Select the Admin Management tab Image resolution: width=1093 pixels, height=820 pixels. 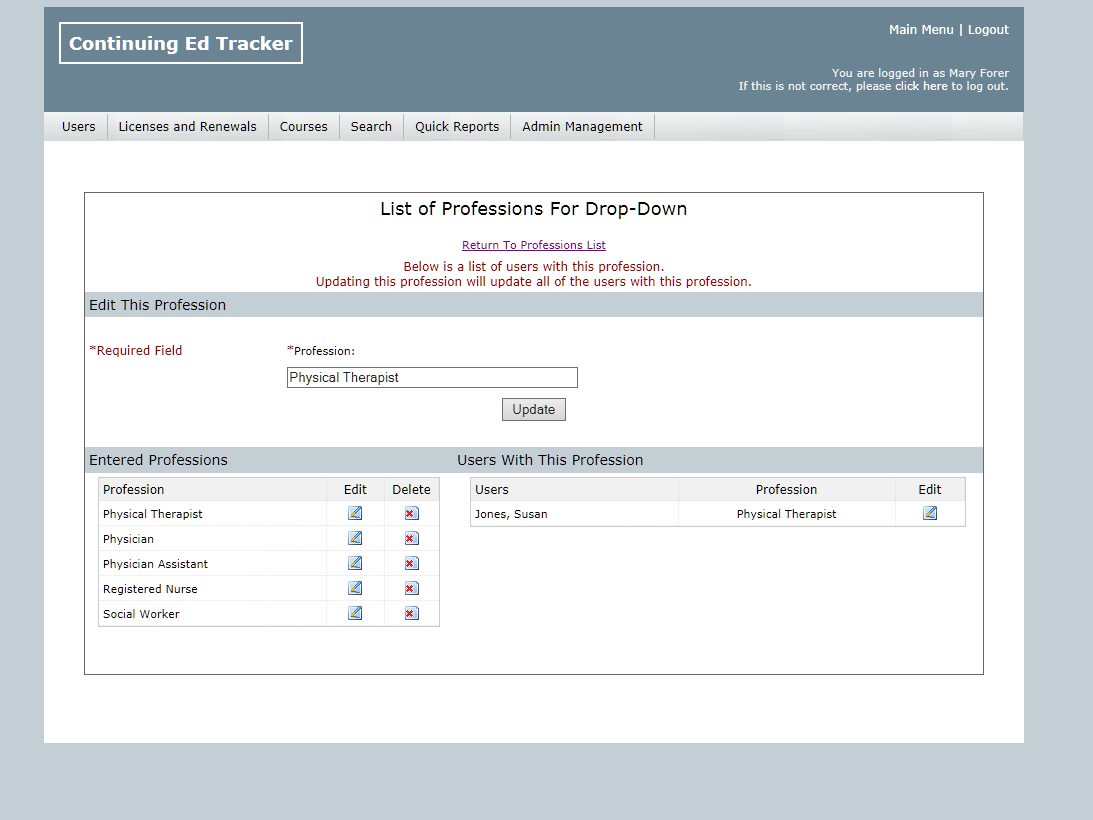tap(581, 126)
